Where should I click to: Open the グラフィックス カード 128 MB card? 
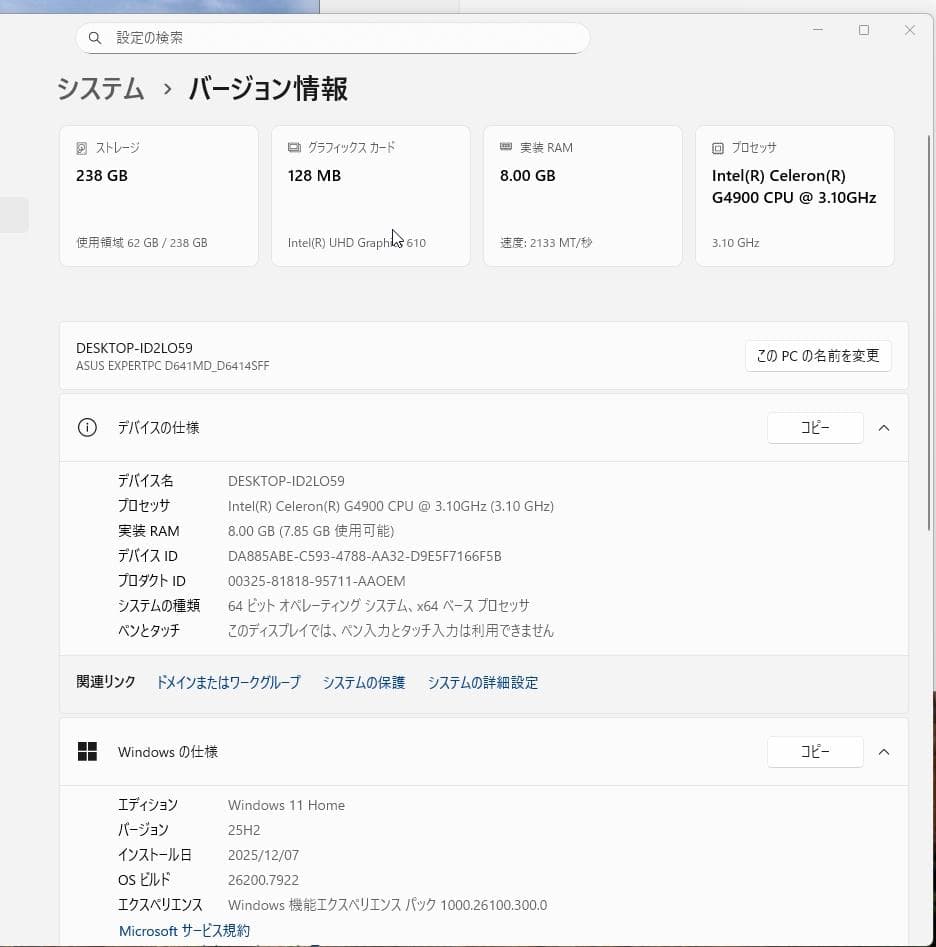pyautogui.click(x=371, y=196)
